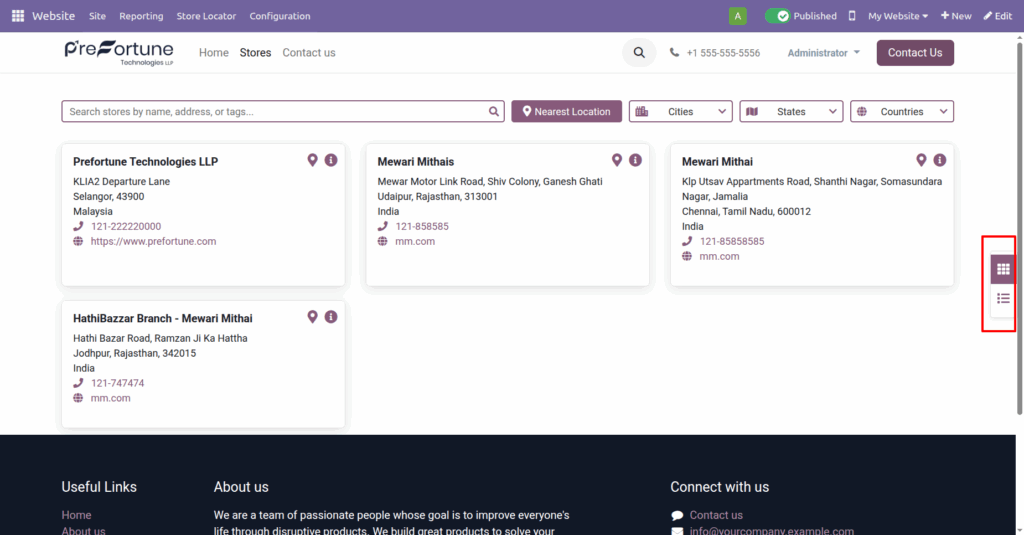Click Prefortune Technologies LLP store title
1024x535 pixels.
146,162
